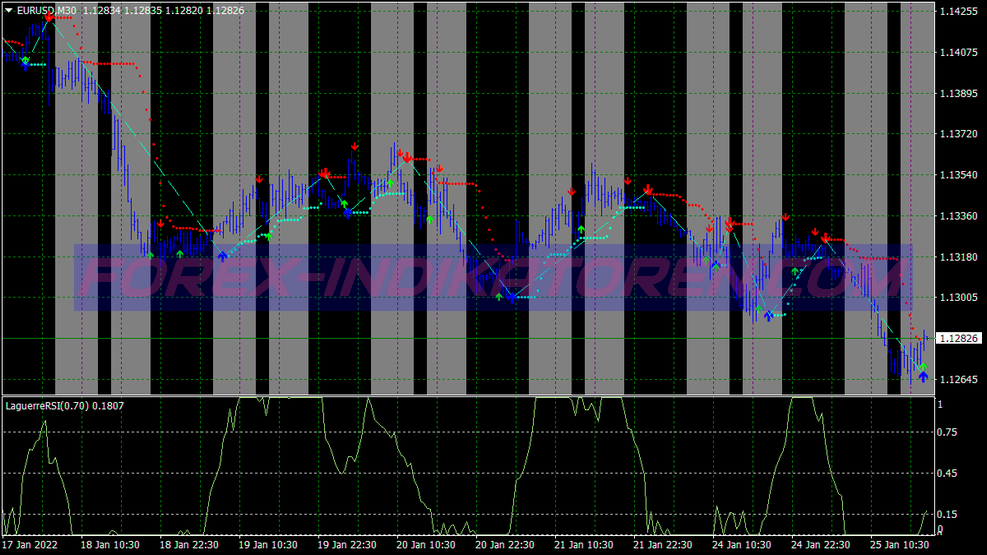Click the 19 Jan 10:30 time label
987x555 pixels.
click(x=268, y=545)
